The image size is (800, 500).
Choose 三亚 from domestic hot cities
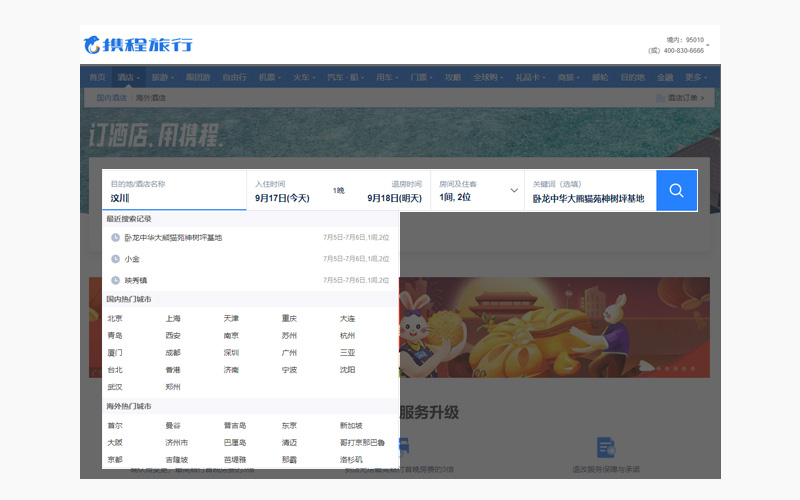[x=347, y=353]
